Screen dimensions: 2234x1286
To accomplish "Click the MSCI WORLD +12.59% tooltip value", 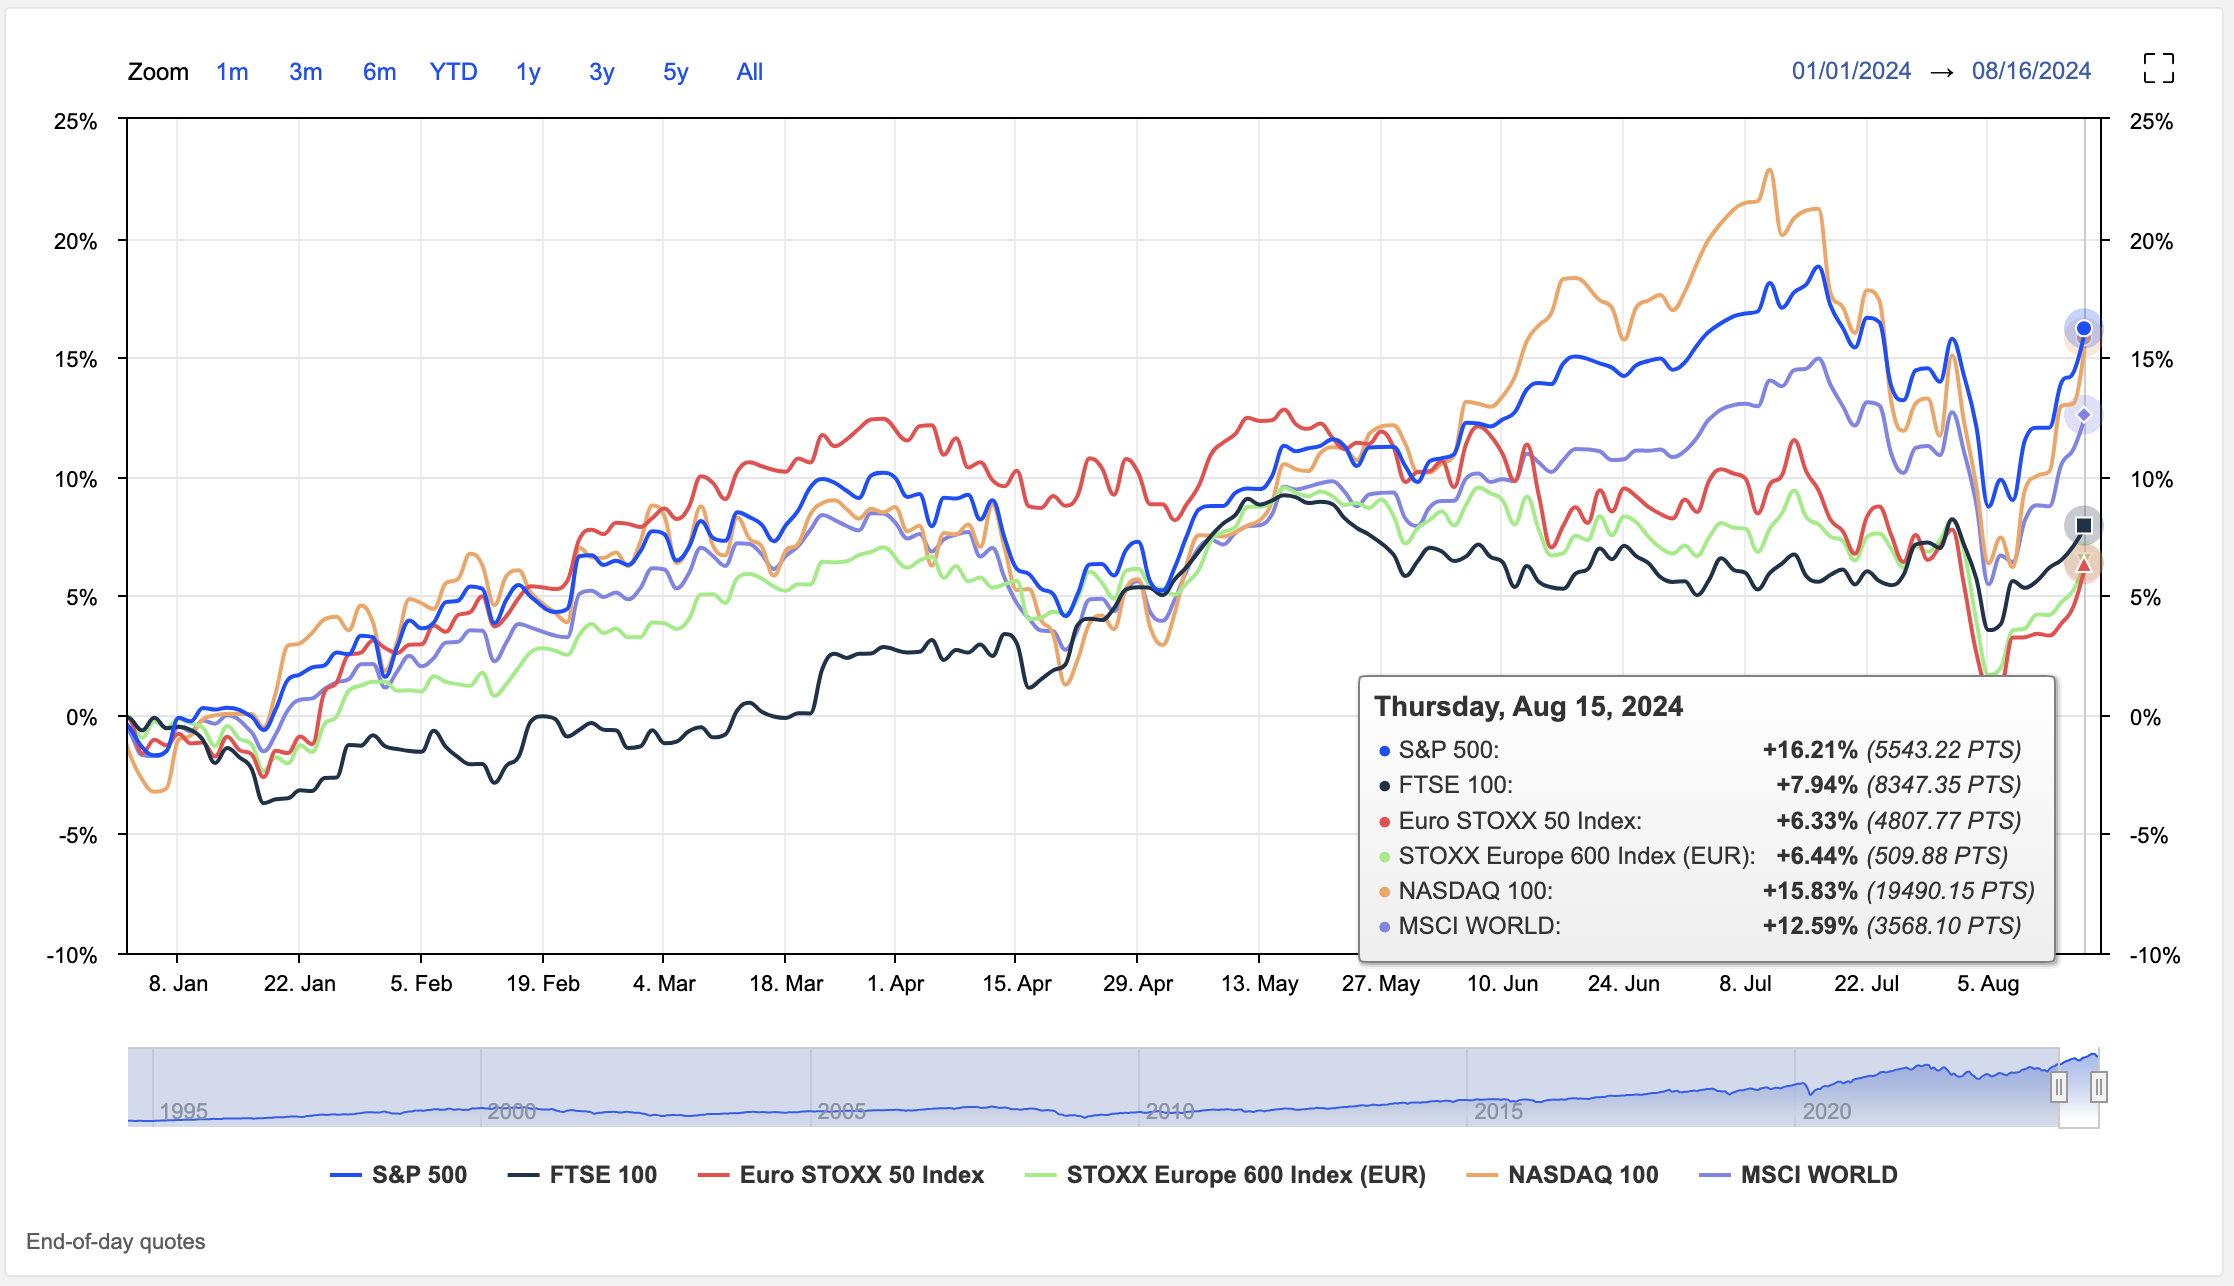I will (x=1810, y=926).
